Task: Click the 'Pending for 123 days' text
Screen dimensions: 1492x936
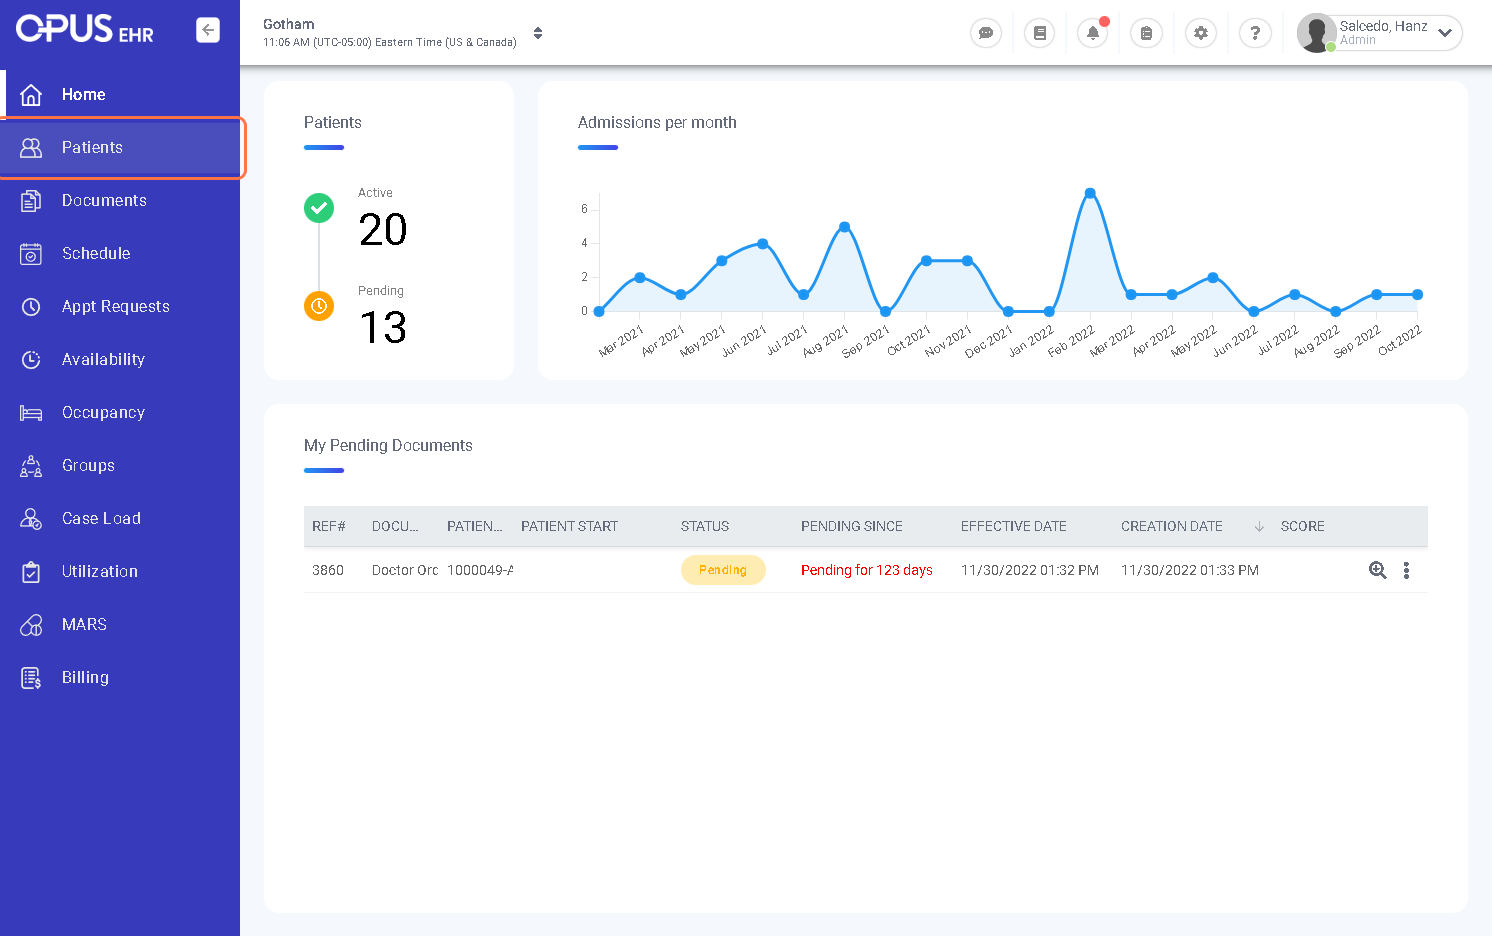Action: click(x=867, y=570)
